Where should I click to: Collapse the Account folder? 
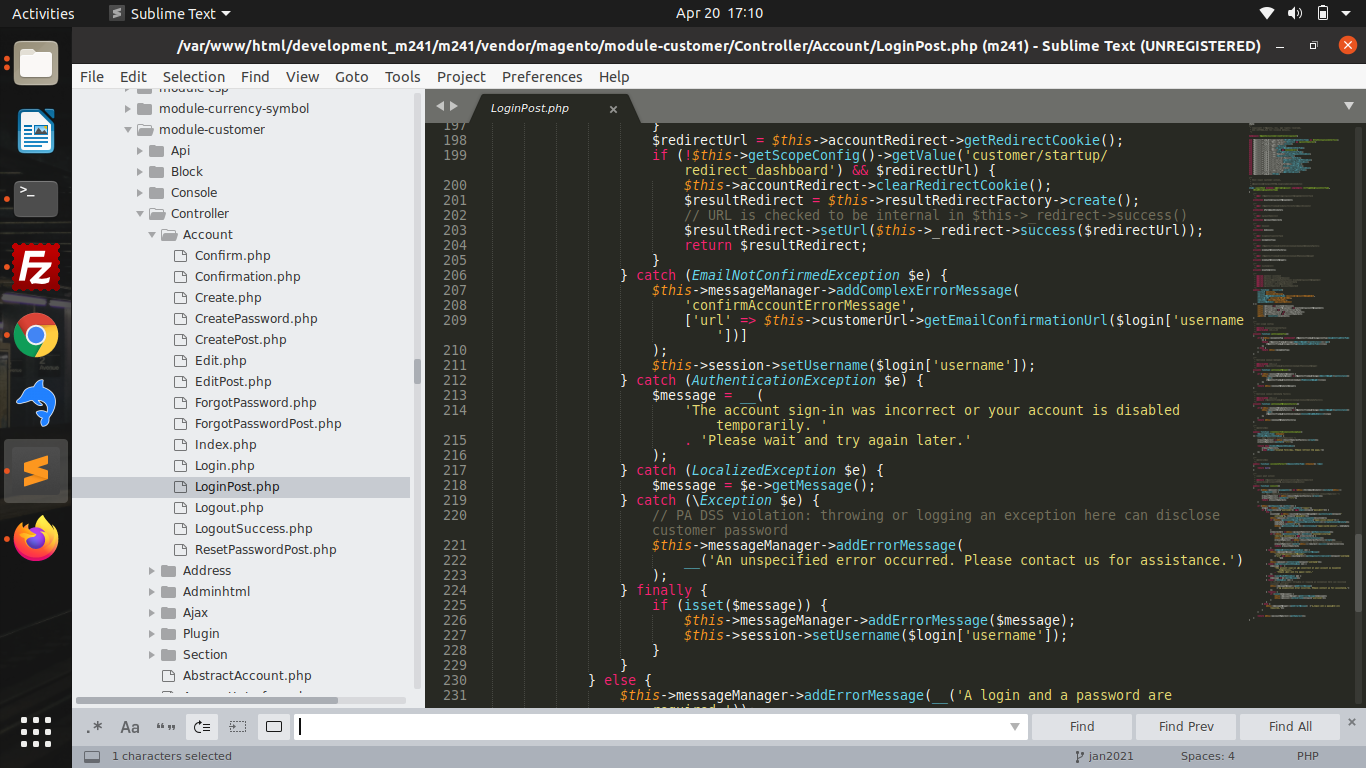[152, 235]
